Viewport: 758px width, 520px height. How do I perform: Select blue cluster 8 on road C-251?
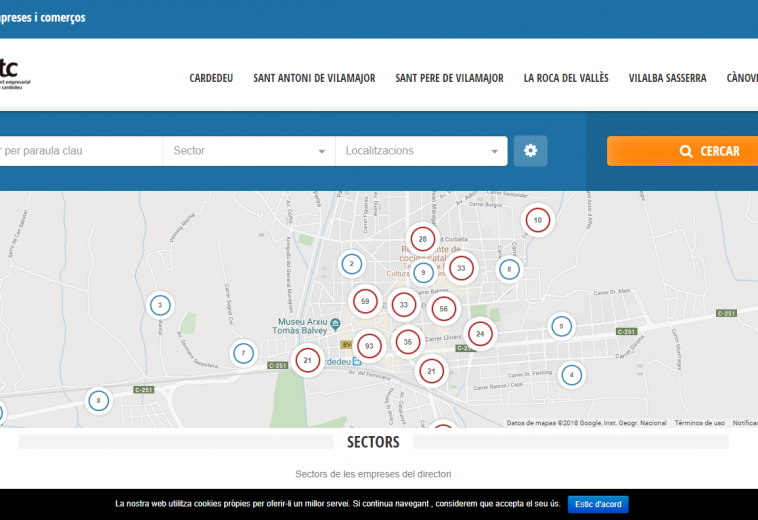[x=99, y=401]
